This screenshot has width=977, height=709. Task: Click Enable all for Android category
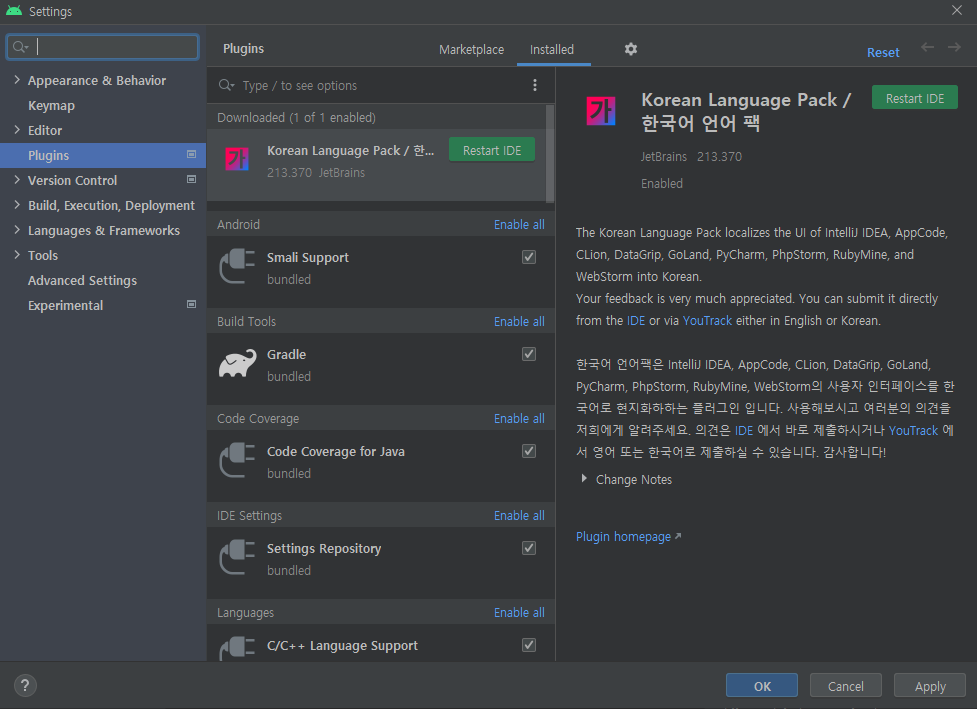click(519, 224)
